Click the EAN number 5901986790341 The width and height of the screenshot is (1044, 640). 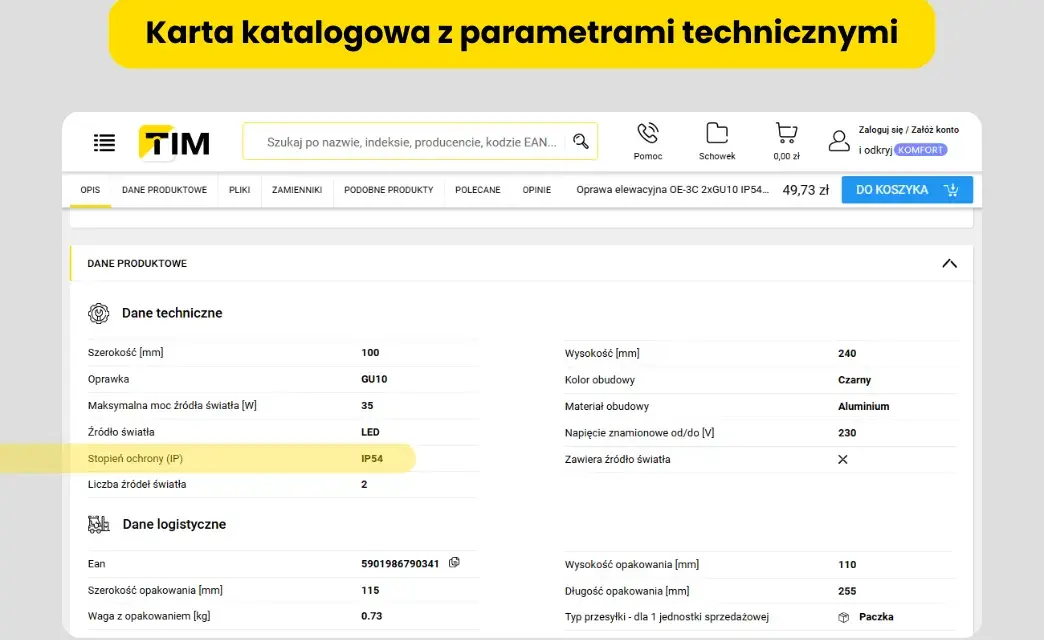tap(400, 564)
